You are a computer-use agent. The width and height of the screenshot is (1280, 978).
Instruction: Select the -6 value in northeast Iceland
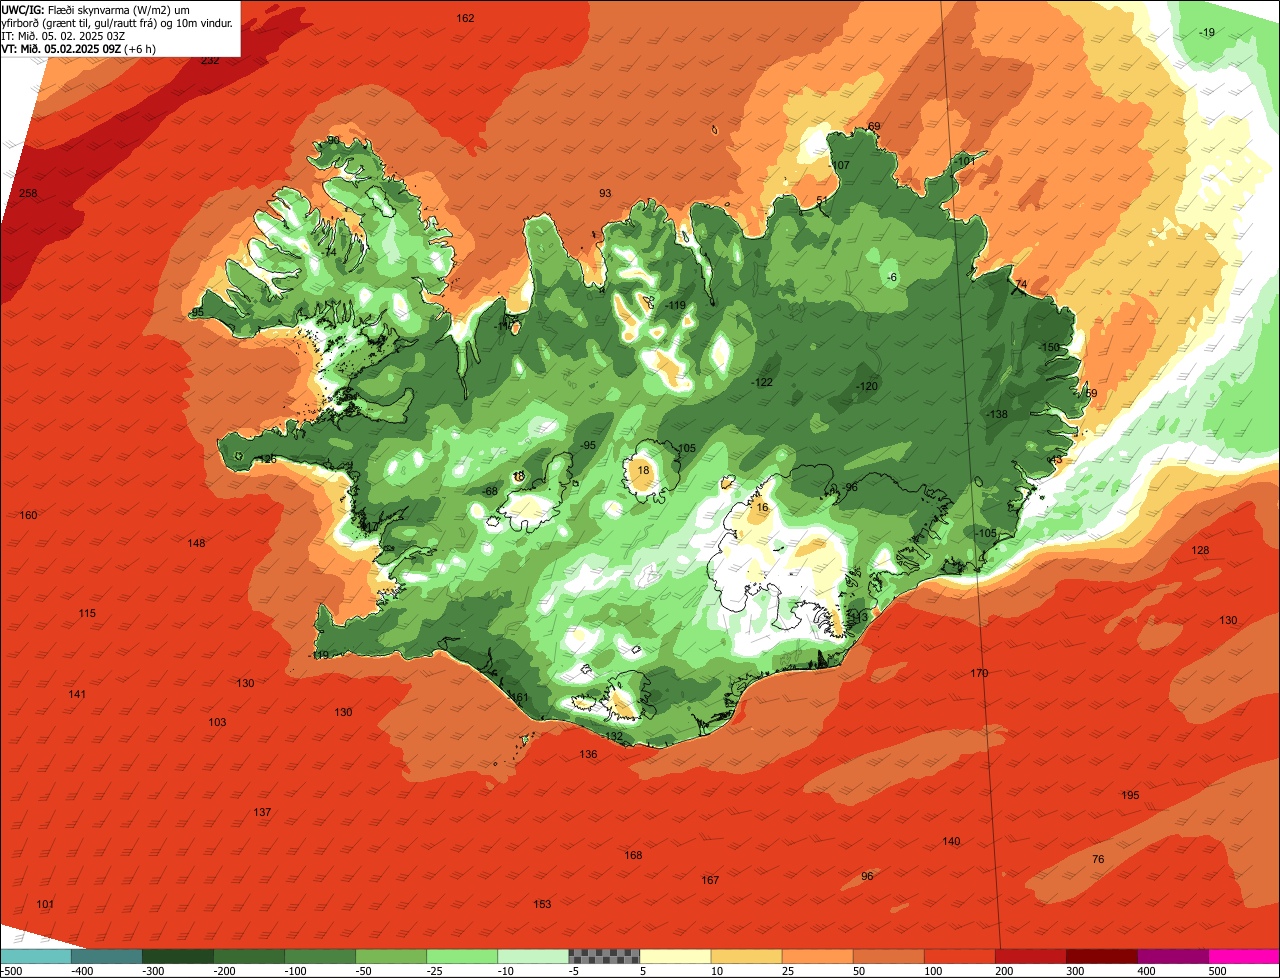coord(890,277)
